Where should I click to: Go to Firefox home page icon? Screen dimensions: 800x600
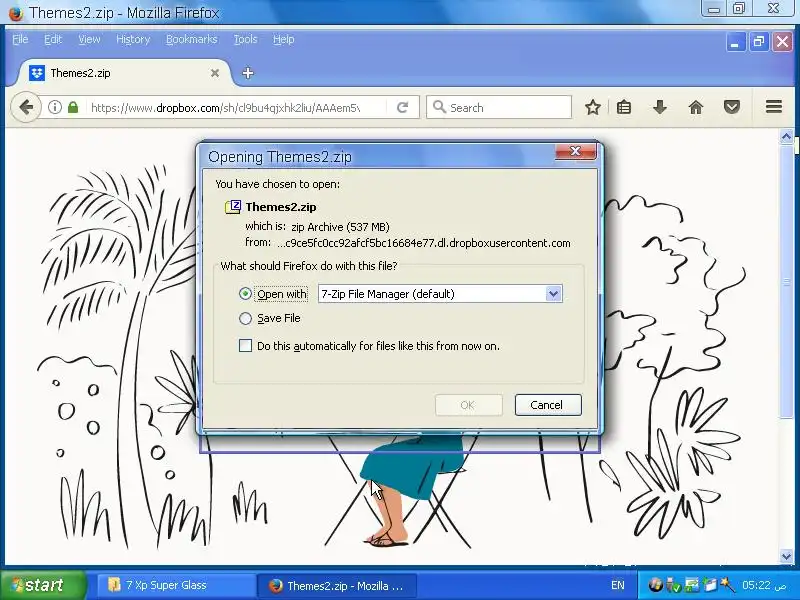696,107
